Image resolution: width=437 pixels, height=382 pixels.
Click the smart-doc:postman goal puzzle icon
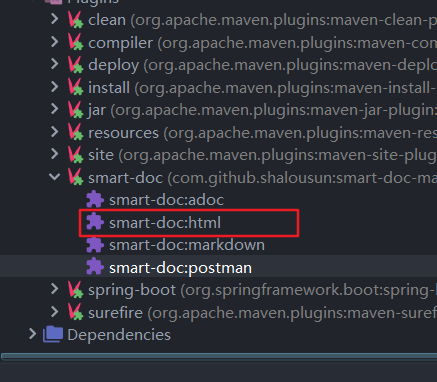tap(95, 267)
